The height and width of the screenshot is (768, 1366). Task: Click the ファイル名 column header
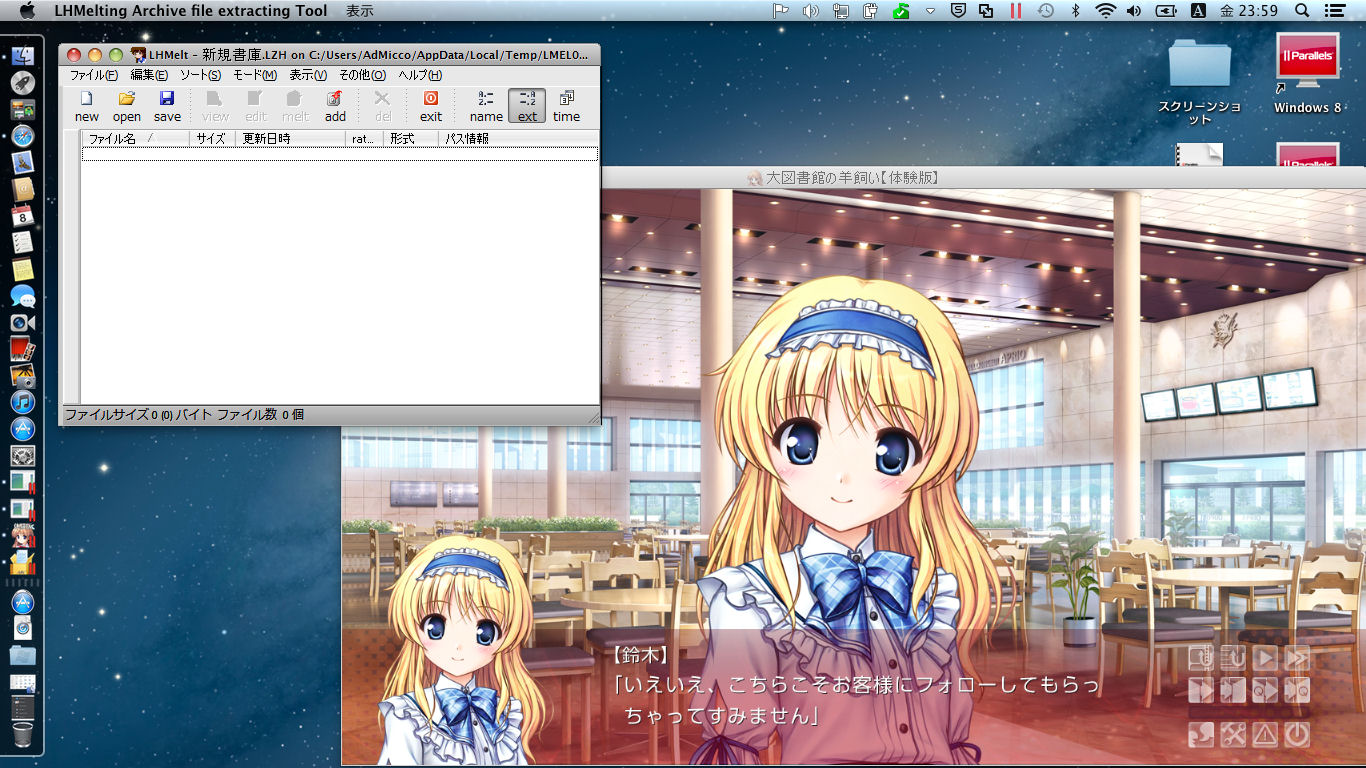(x=135, y=139)
